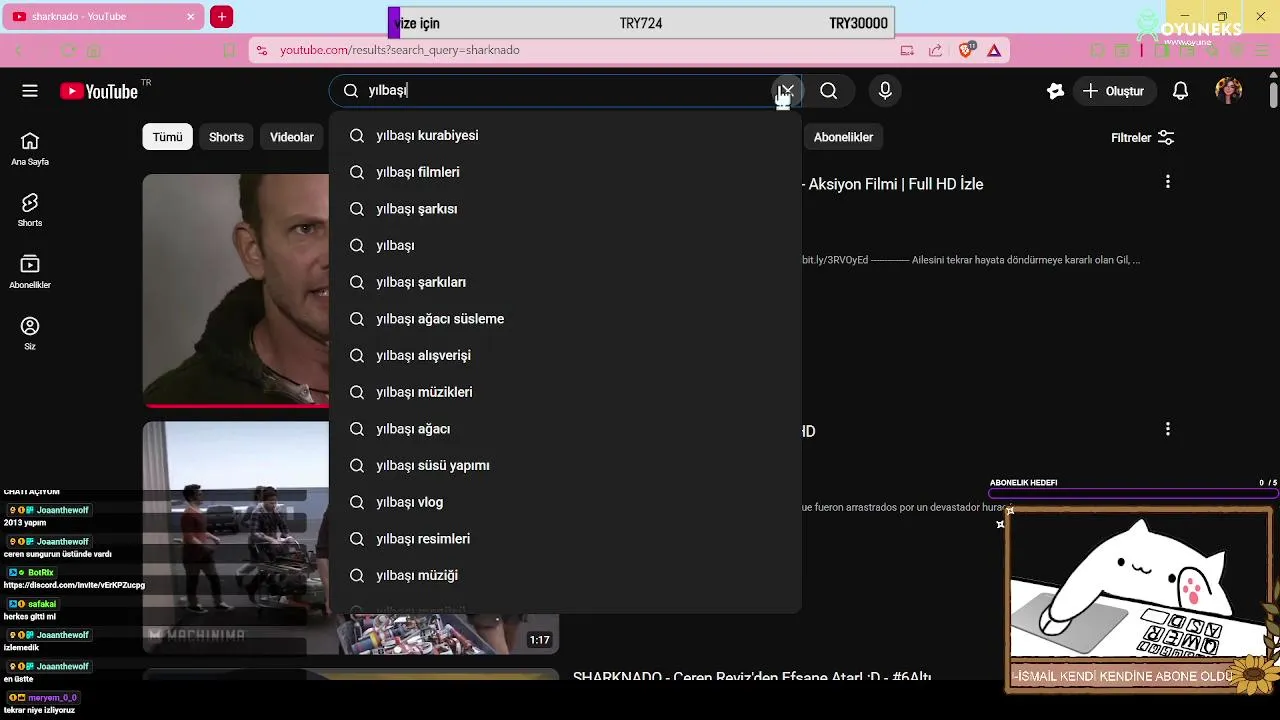Open the account avatar menu
1280x720 pixels.
click(1229, 91)
